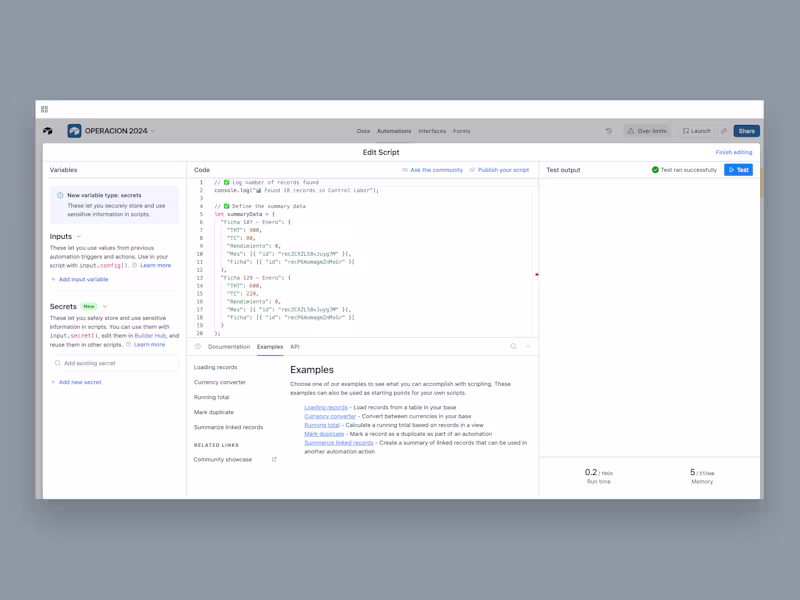Click code line 5 let summaryData
Screen dimensions: 800x600
point(244,214)
